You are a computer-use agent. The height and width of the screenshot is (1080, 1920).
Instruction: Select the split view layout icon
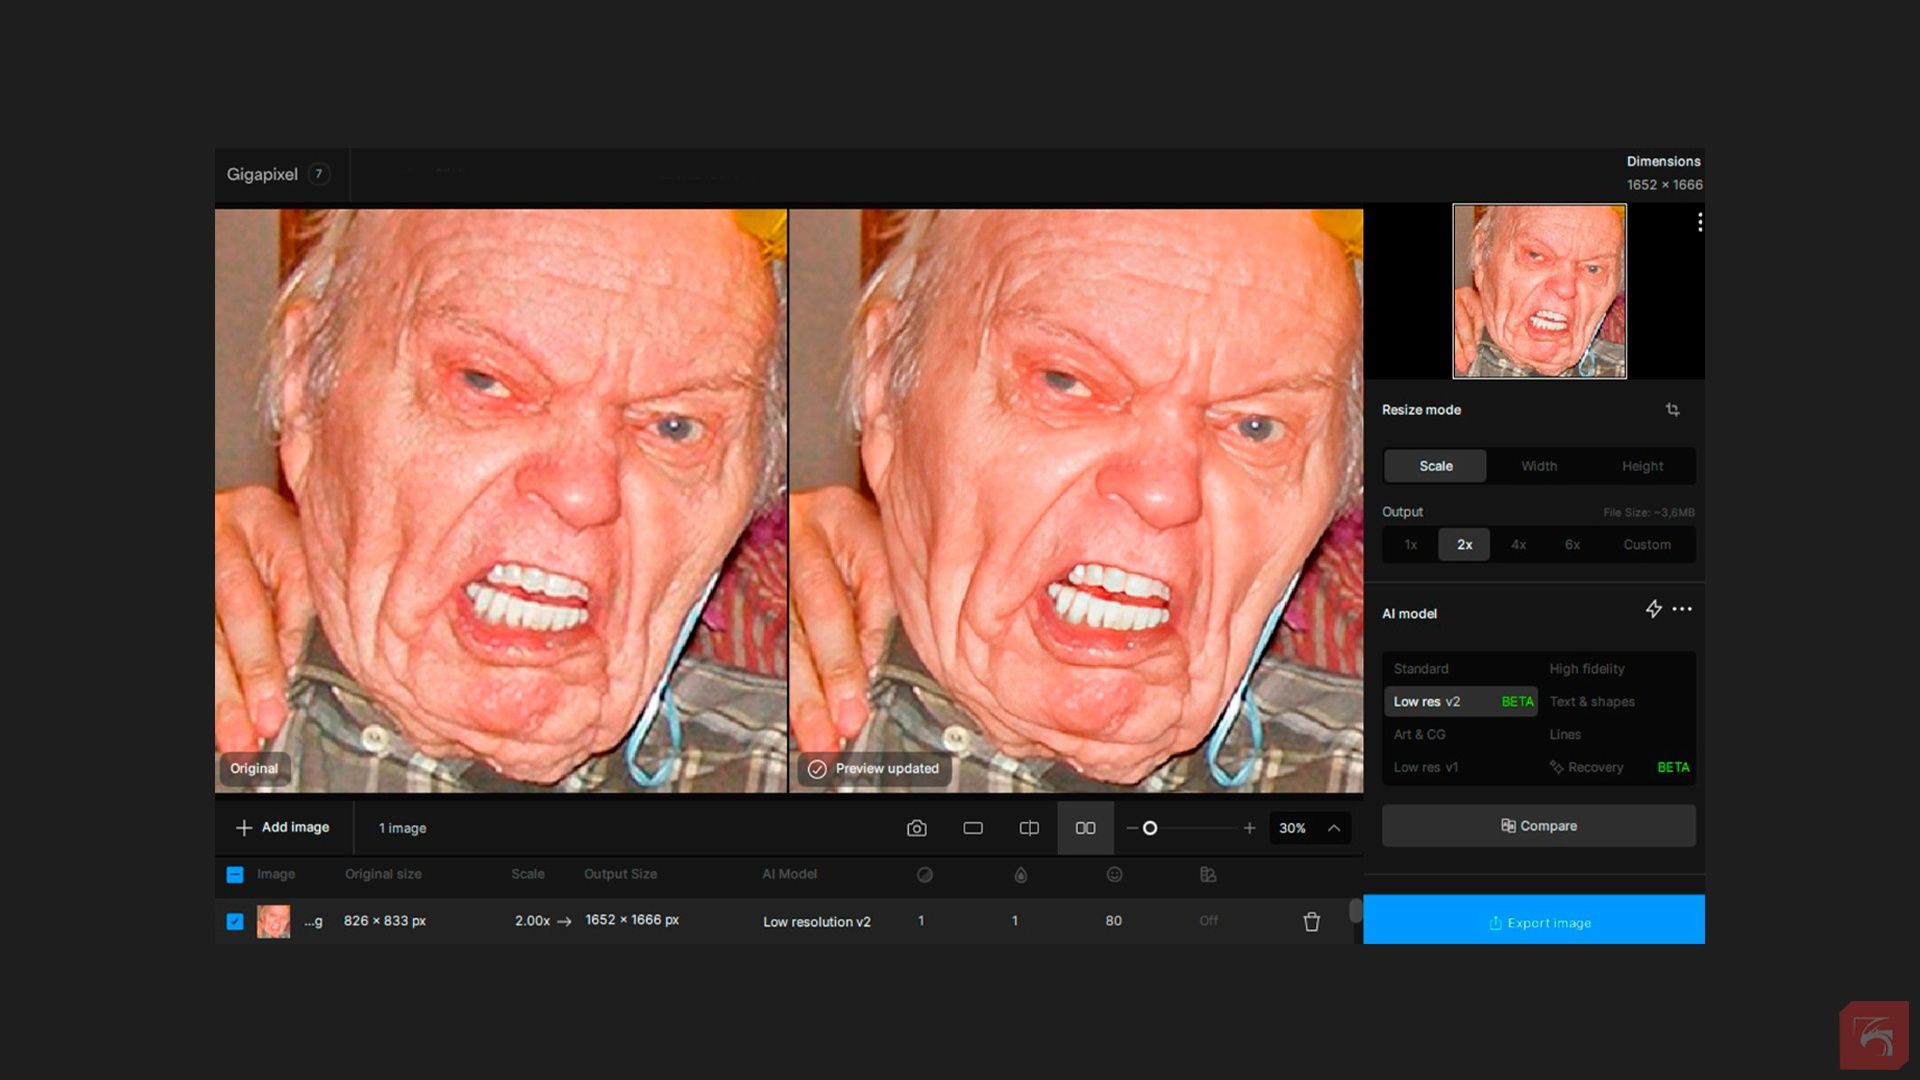(x=1029, y=828)
